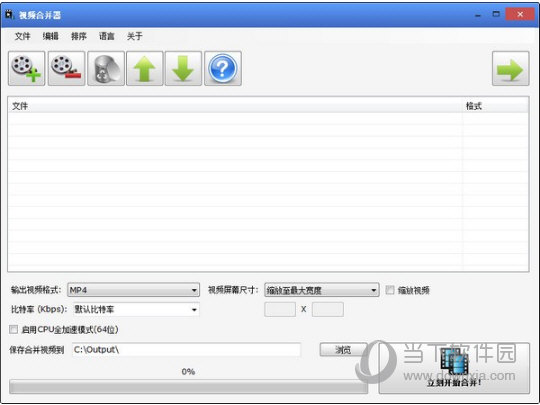540x405 pixels.
Task: Toggle 启用CPU全加速模式(64位) checkbox
Action: tap(13, 330)
